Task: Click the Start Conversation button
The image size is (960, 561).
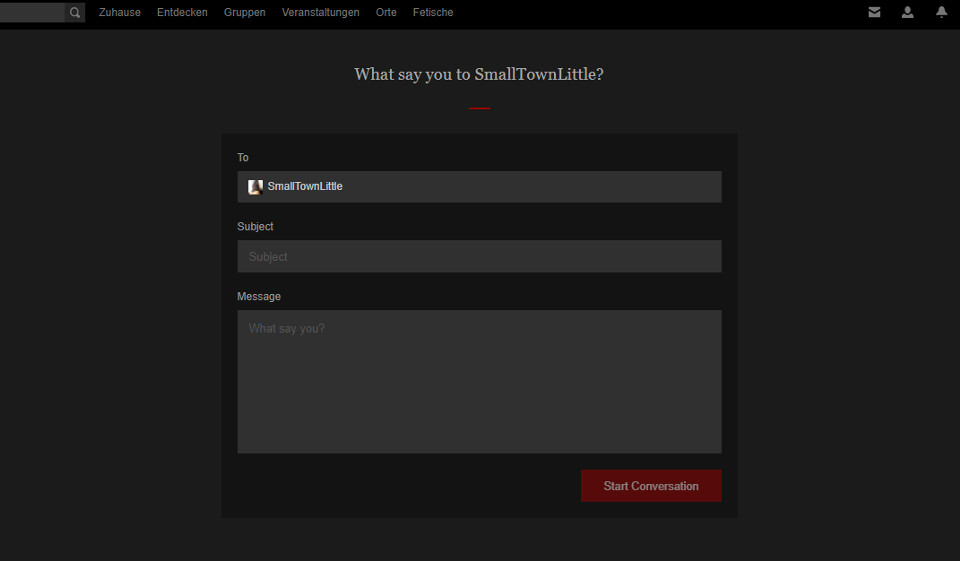Action: tap(651, 486)
